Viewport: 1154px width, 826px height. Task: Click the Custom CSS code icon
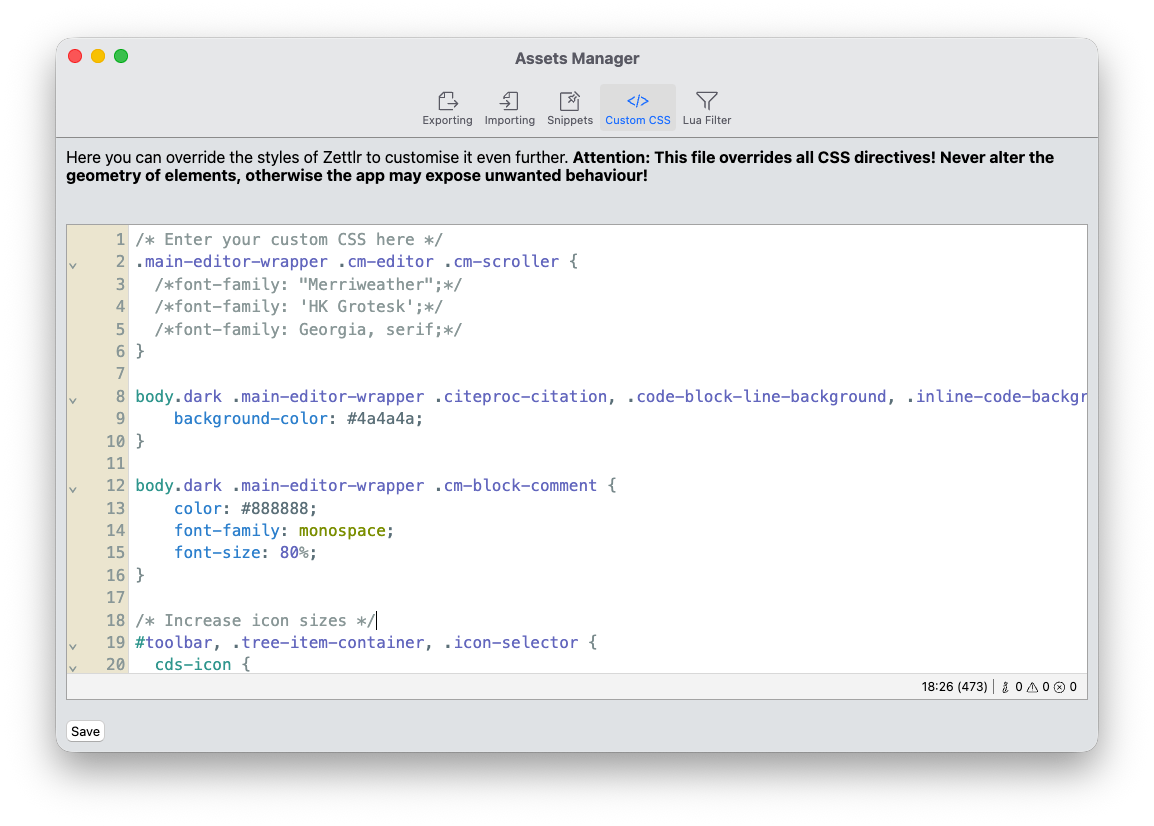(x=637, y=100)
